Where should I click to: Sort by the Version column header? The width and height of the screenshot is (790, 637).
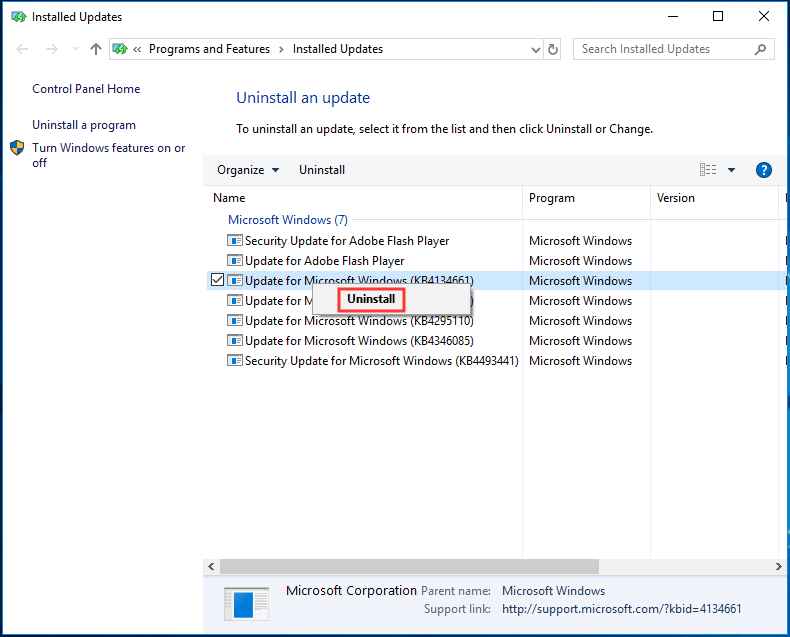(676, 198)
